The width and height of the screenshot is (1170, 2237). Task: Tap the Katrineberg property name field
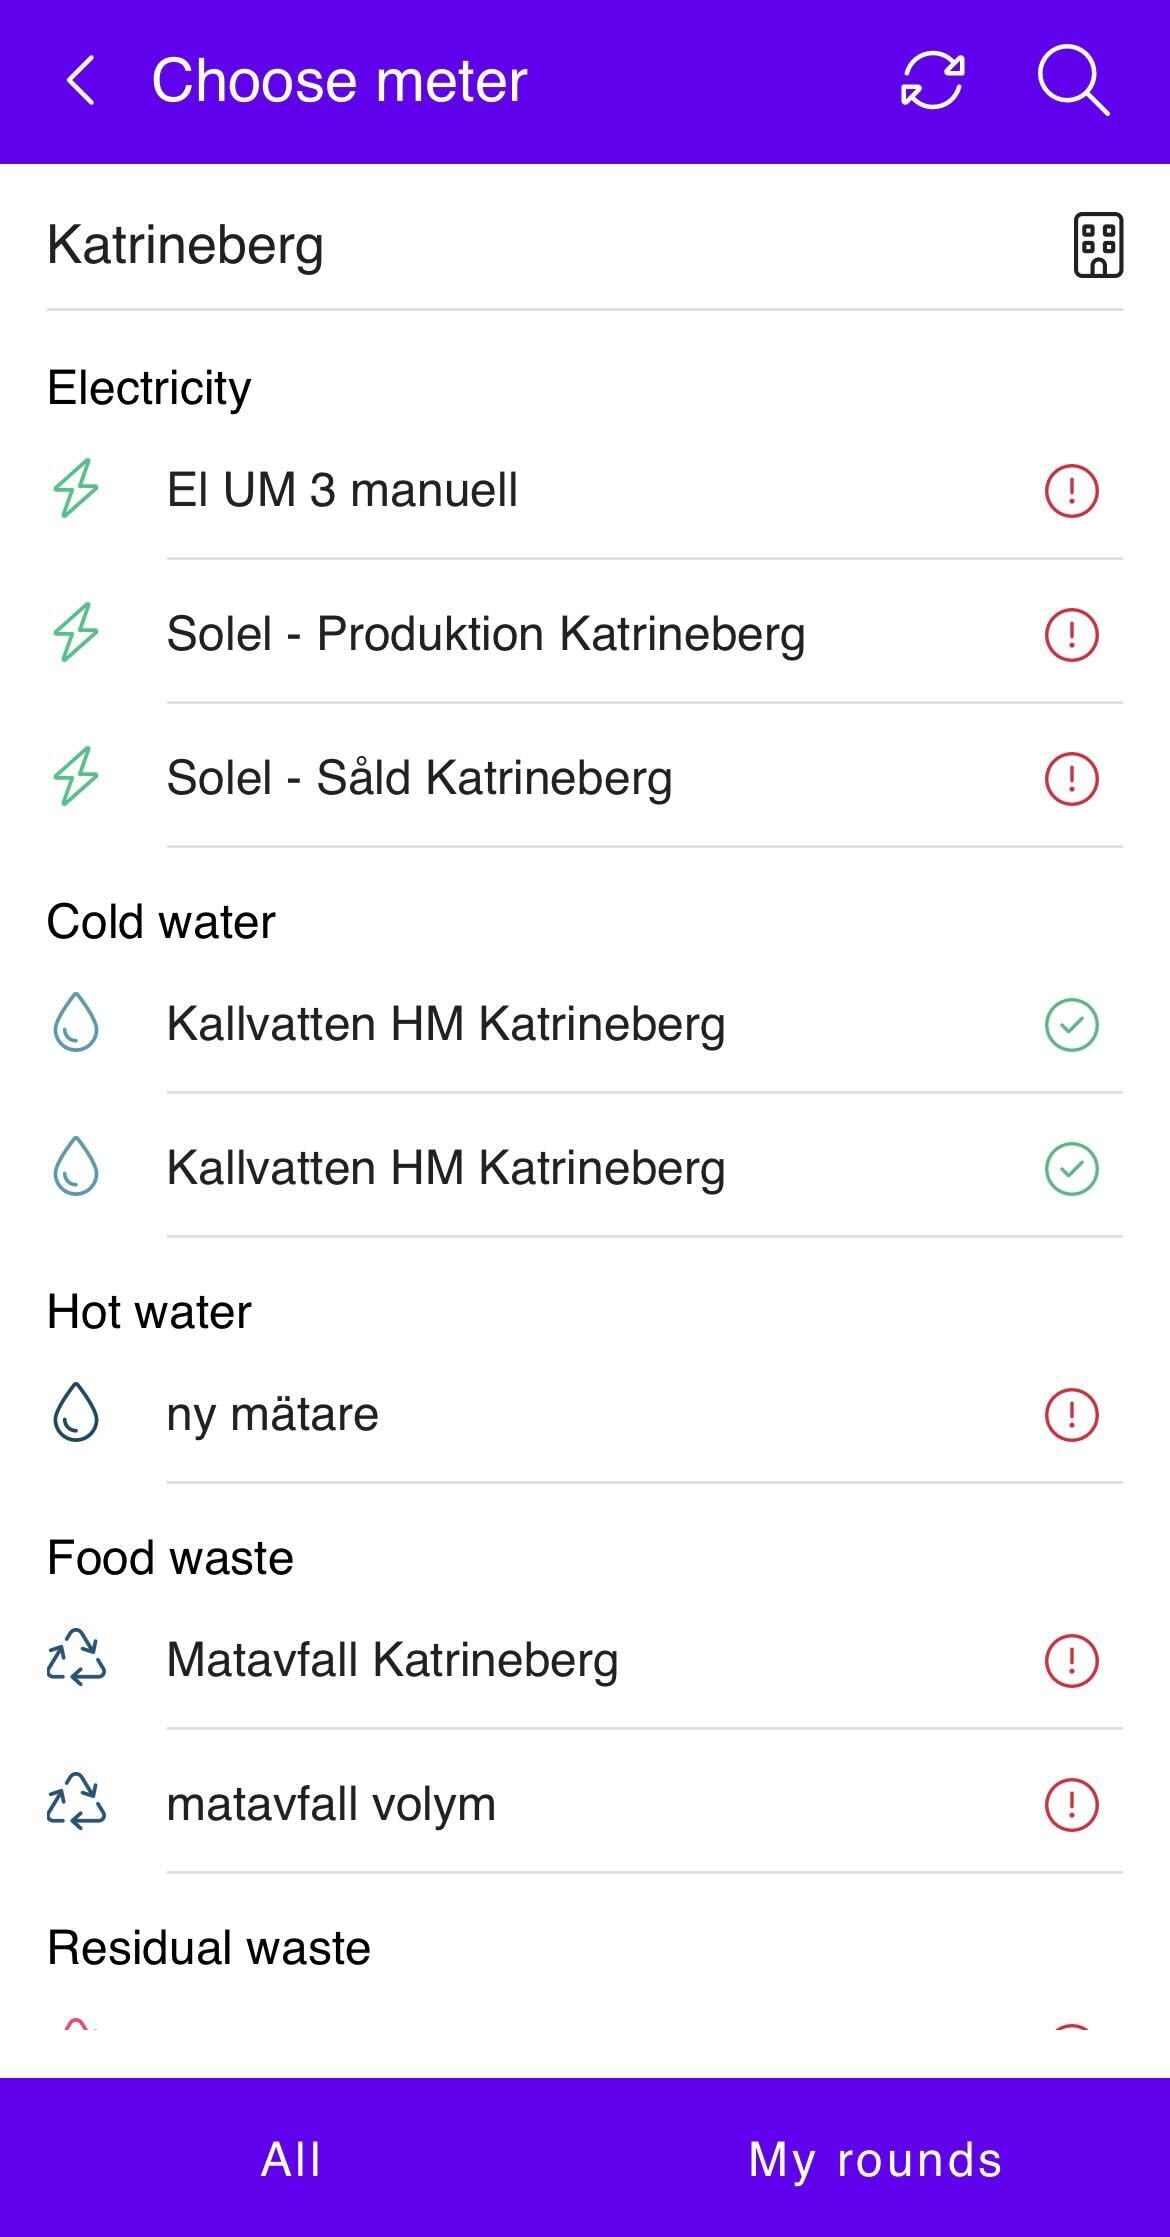(x=185, y=245)
